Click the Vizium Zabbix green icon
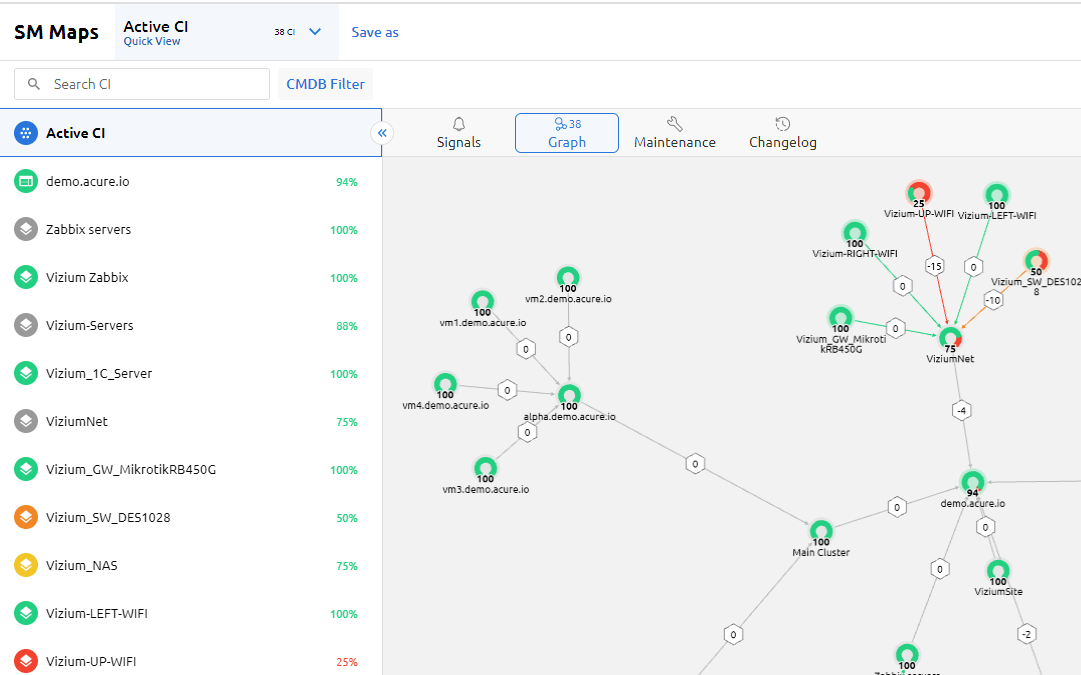The height and width of the screenshot is (675, 1081). (x=26, y=277)
